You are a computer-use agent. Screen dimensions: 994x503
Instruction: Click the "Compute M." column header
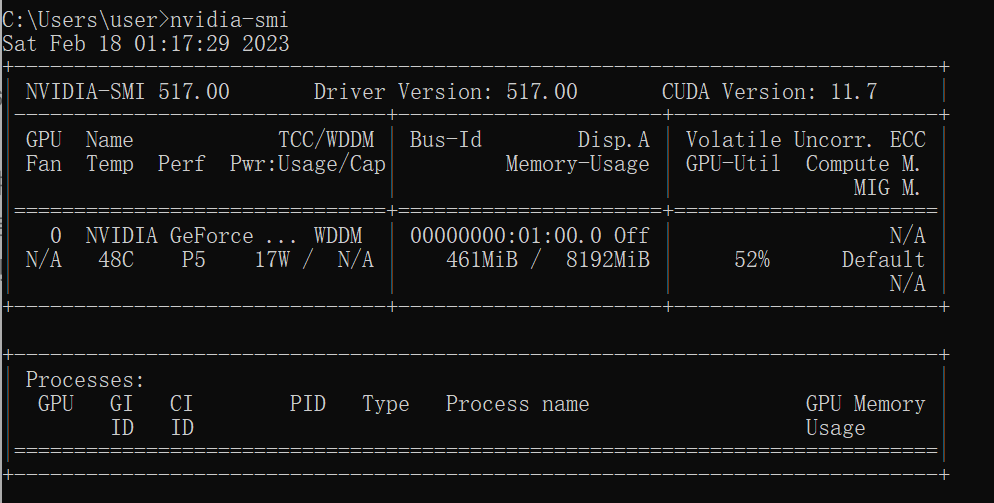click(863, 164)
